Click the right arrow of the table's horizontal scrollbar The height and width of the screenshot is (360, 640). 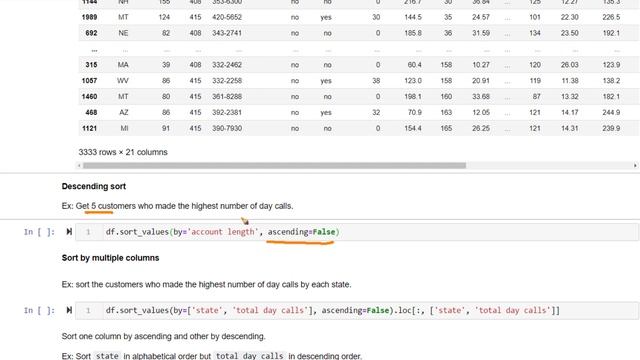pyautogui.click(x=635, y=165)
